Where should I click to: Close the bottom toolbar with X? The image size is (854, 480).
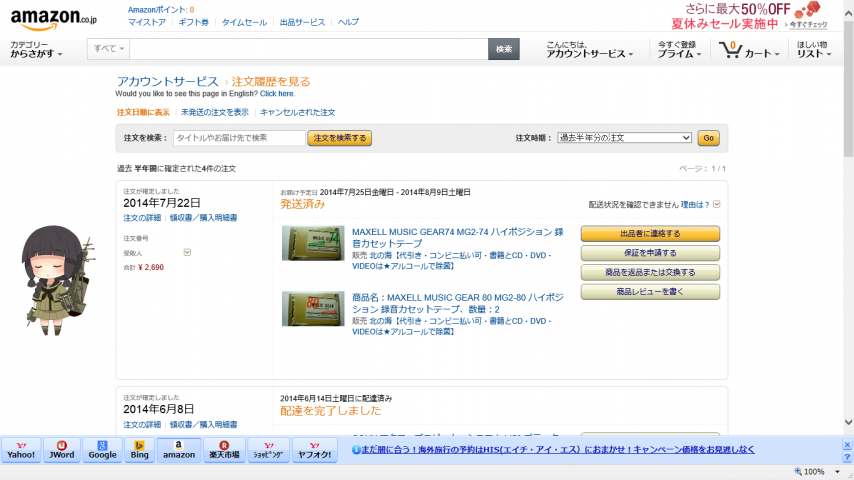coord(847,445)
